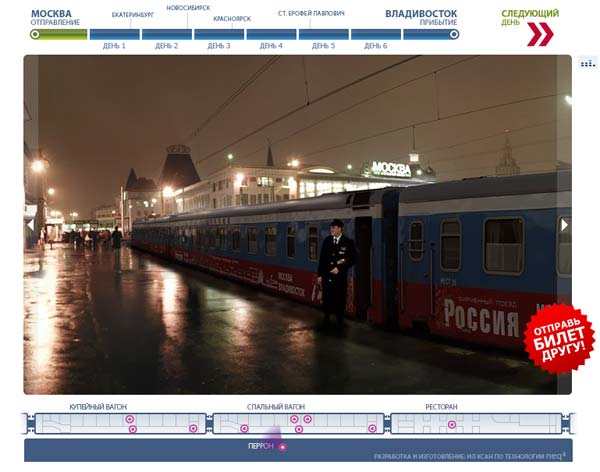Click the Москва Отправление label
This screenshot has width=600, height=472.
click(x=55, y=18)
